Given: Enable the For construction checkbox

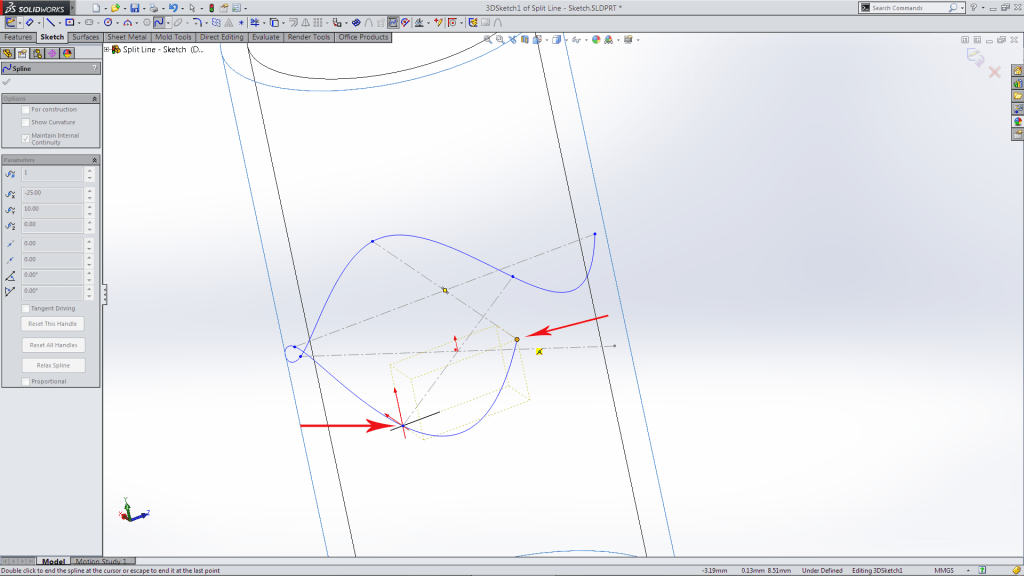Looking at the screenshot, I should point(27,109).
